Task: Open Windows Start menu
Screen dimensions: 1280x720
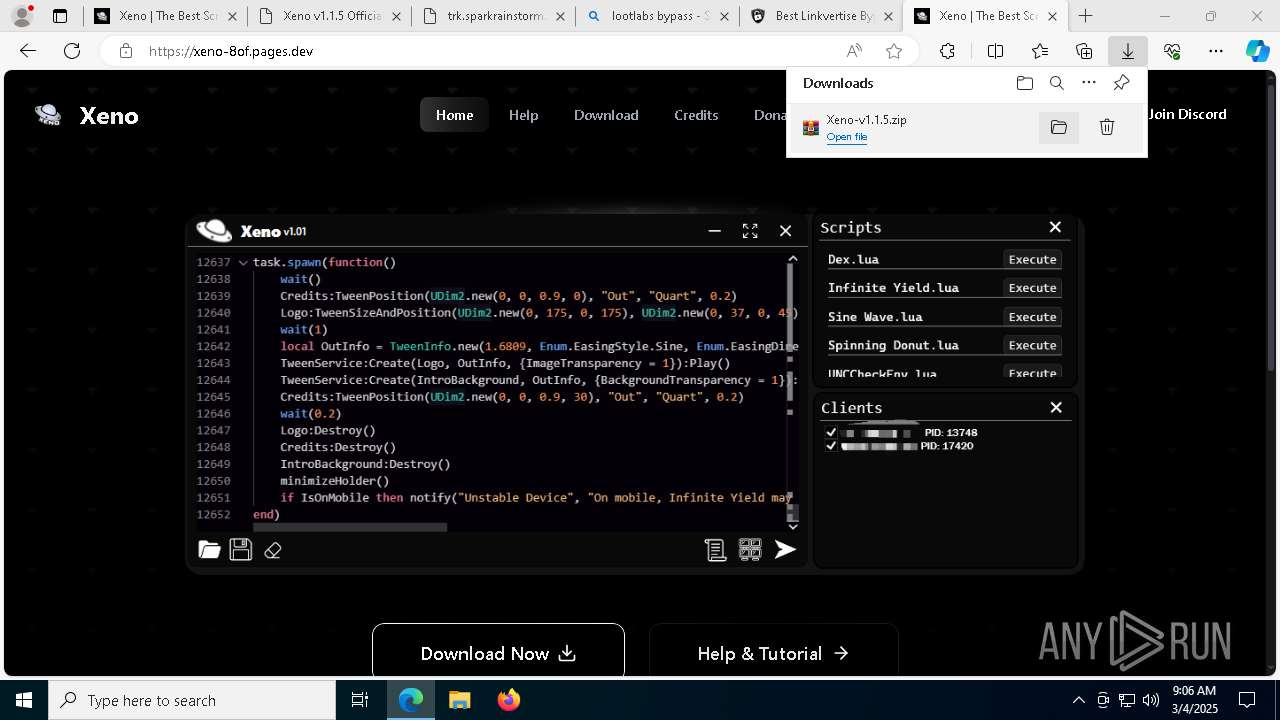Action: [x=24, y=700]
